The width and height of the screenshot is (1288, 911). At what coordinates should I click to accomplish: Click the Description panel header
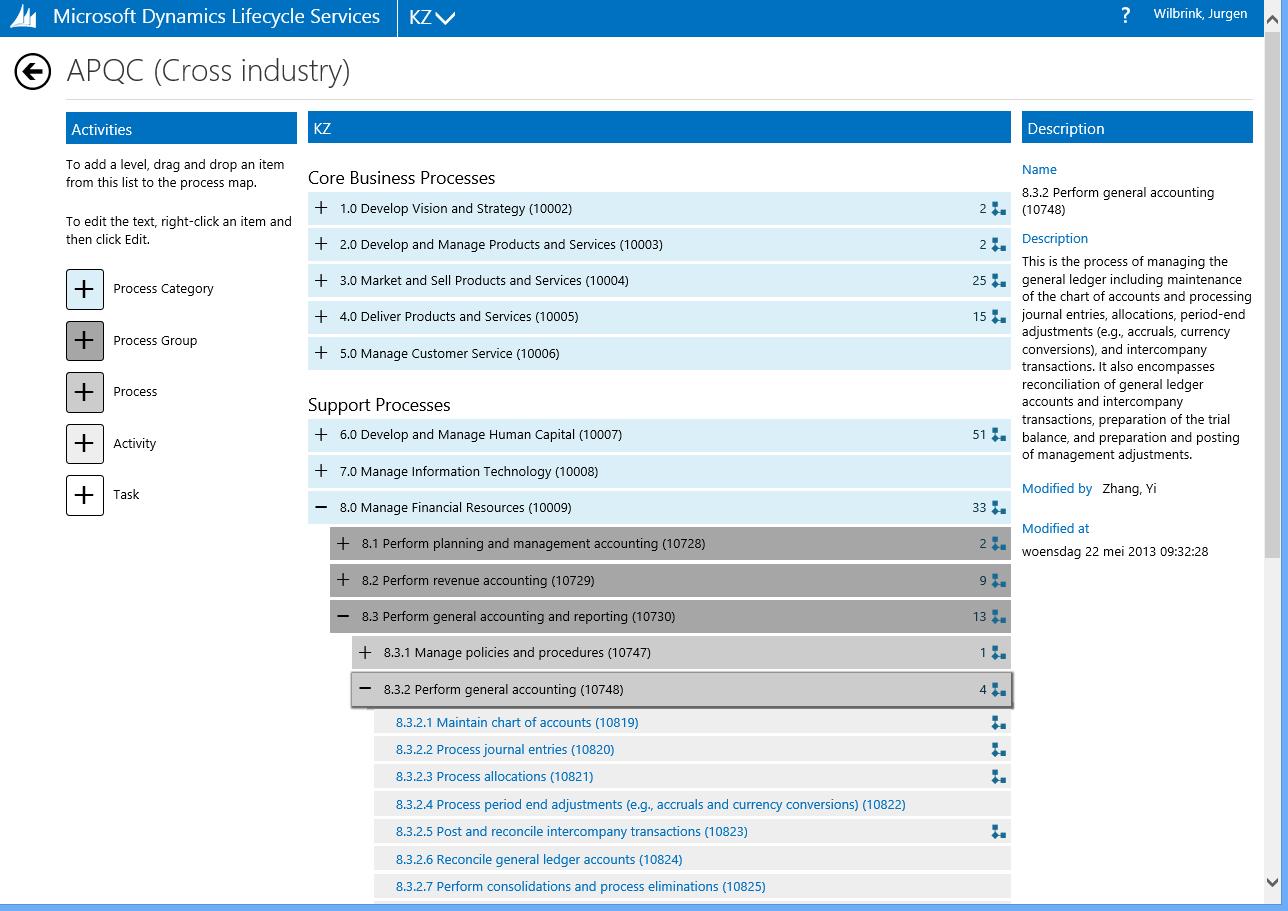[1137, 128]
